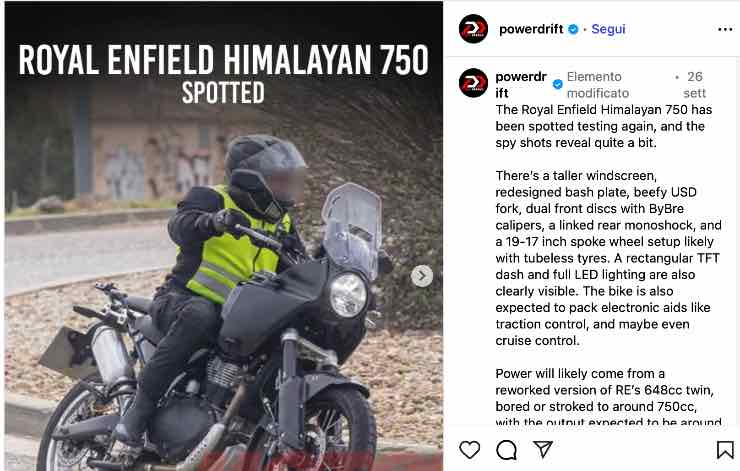Share the post with the paper plane icon
Screen dimensions: 740x471
click(x=543, y=449)
